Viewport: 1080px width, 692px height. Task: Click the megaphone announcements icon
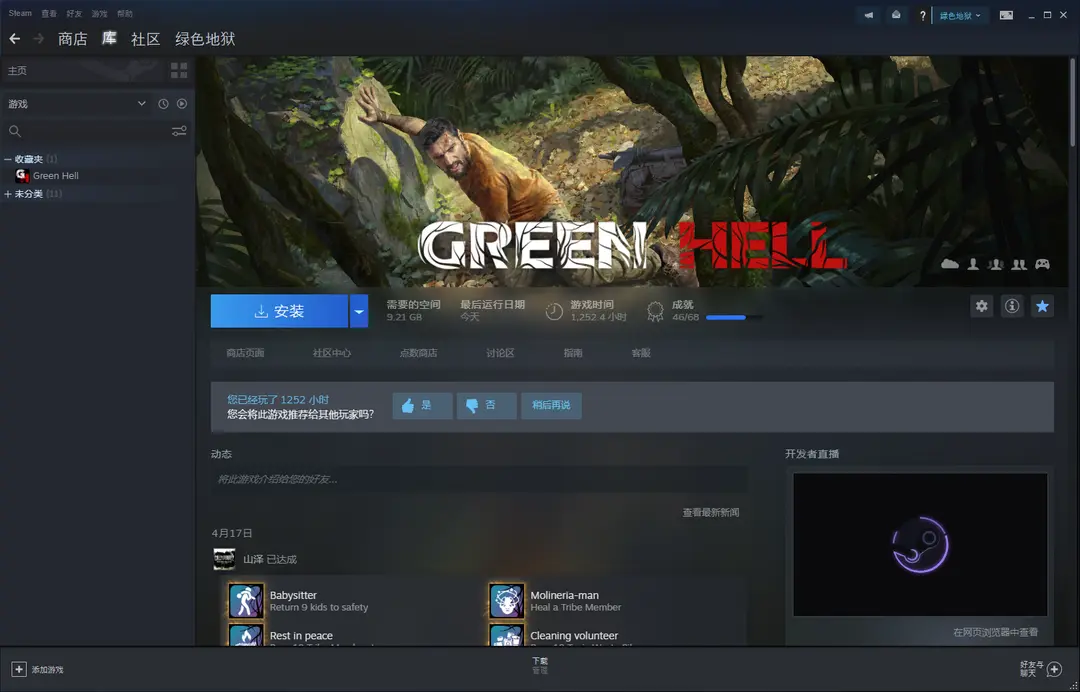tap(869, 15)
